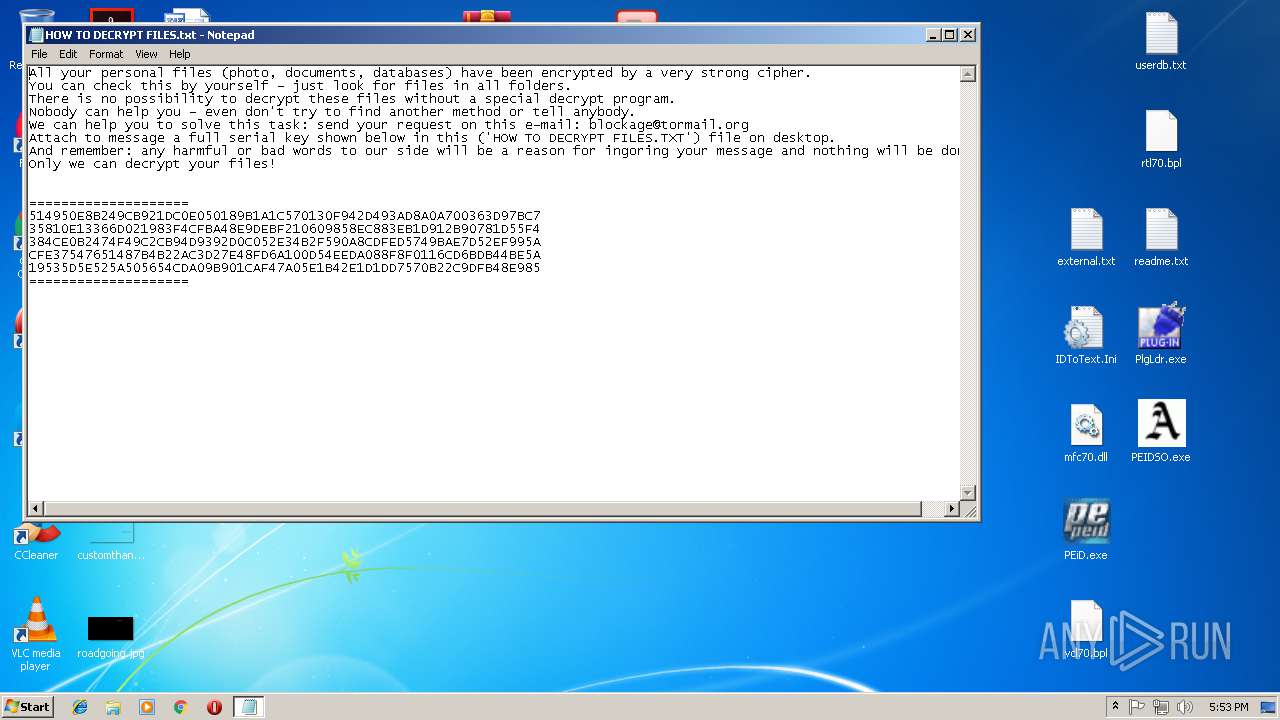The width and height of the screenshot is (1280, 720).
Task: Click the vertical scrollbar up arrow
Action: (968, 74)
